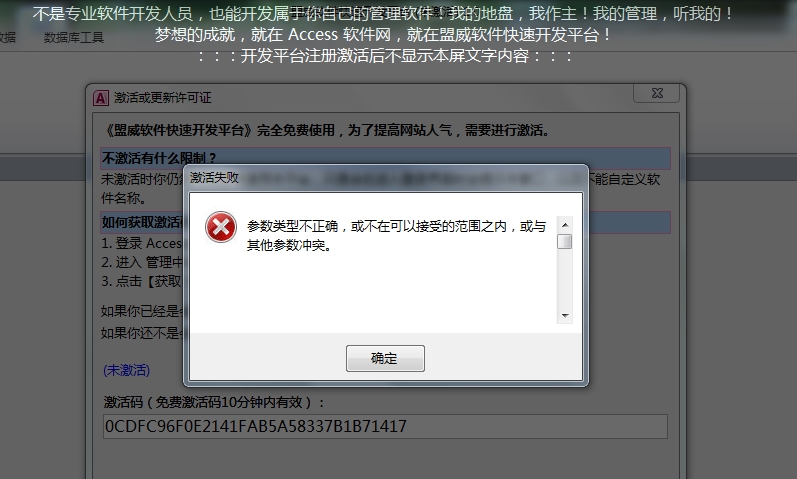This screenshot has width=797, height=479.
Task: Click the 参数类型不正确 error message text
Action: point(396,235)
